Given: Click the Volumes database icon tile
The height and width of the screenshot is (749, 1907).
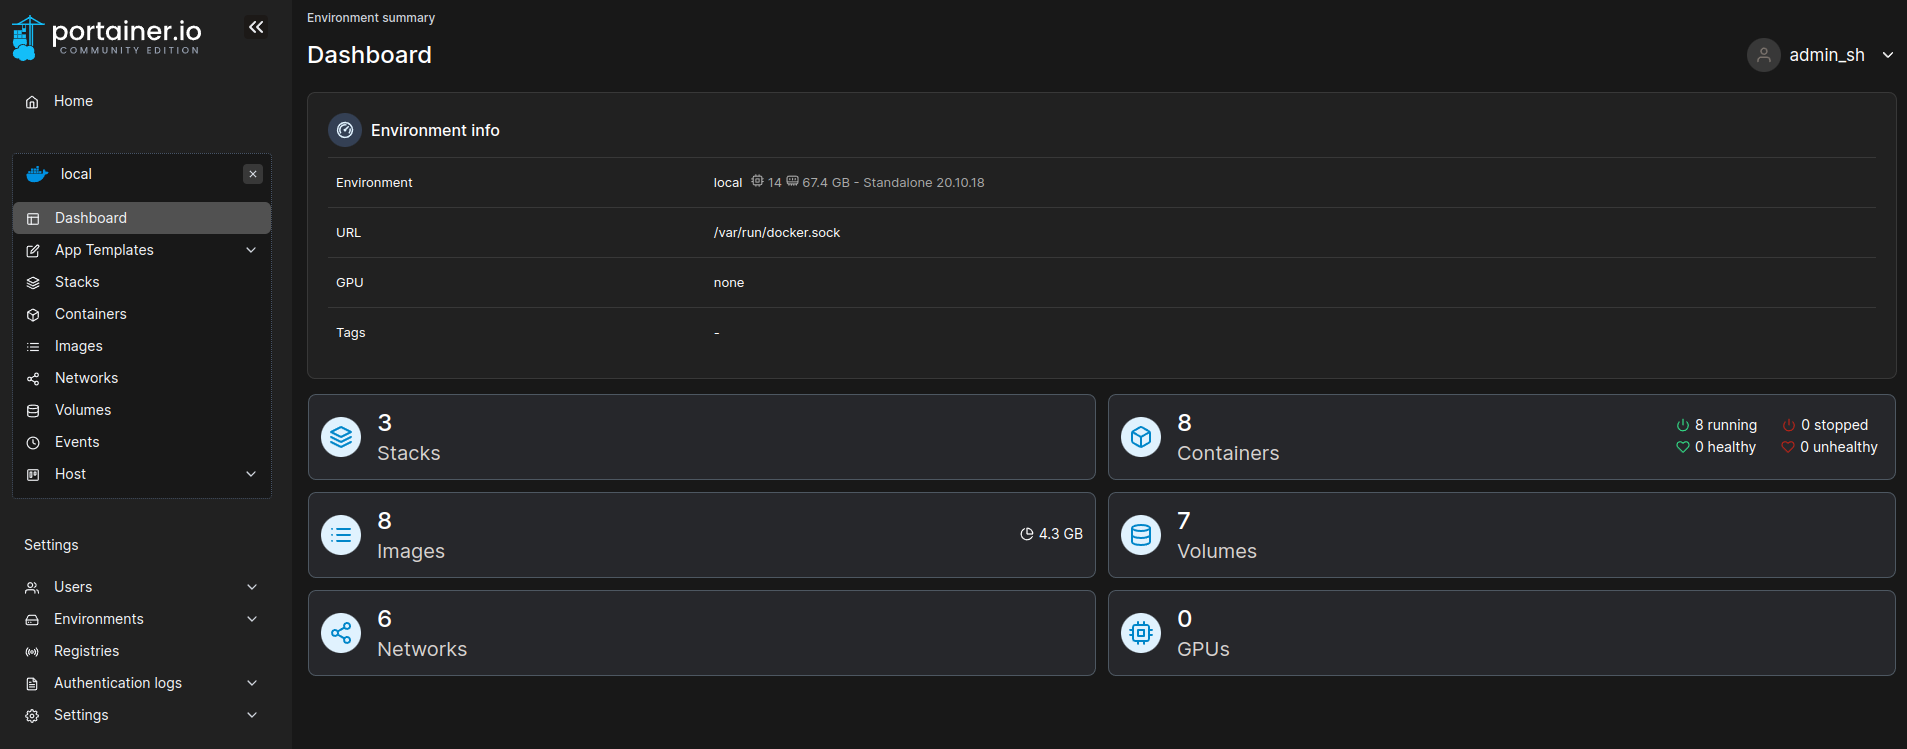Looking at the screenshot, I should tap(1141, 535).
